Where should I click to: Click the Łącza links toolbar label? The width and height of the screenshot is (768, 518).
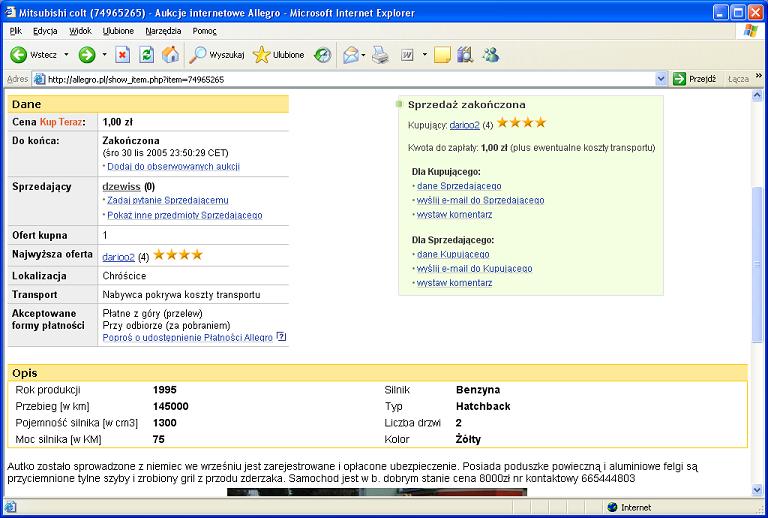(x=738, y=79)
